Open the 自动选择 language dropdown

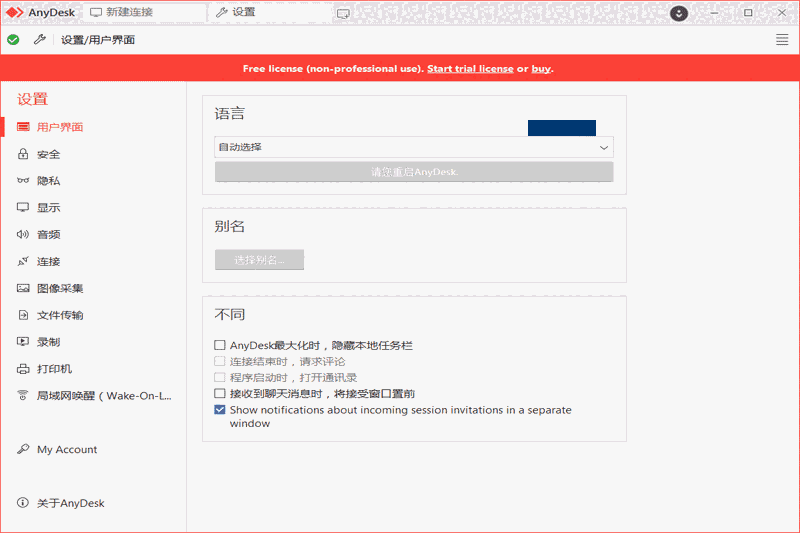[x=414, y=147]
